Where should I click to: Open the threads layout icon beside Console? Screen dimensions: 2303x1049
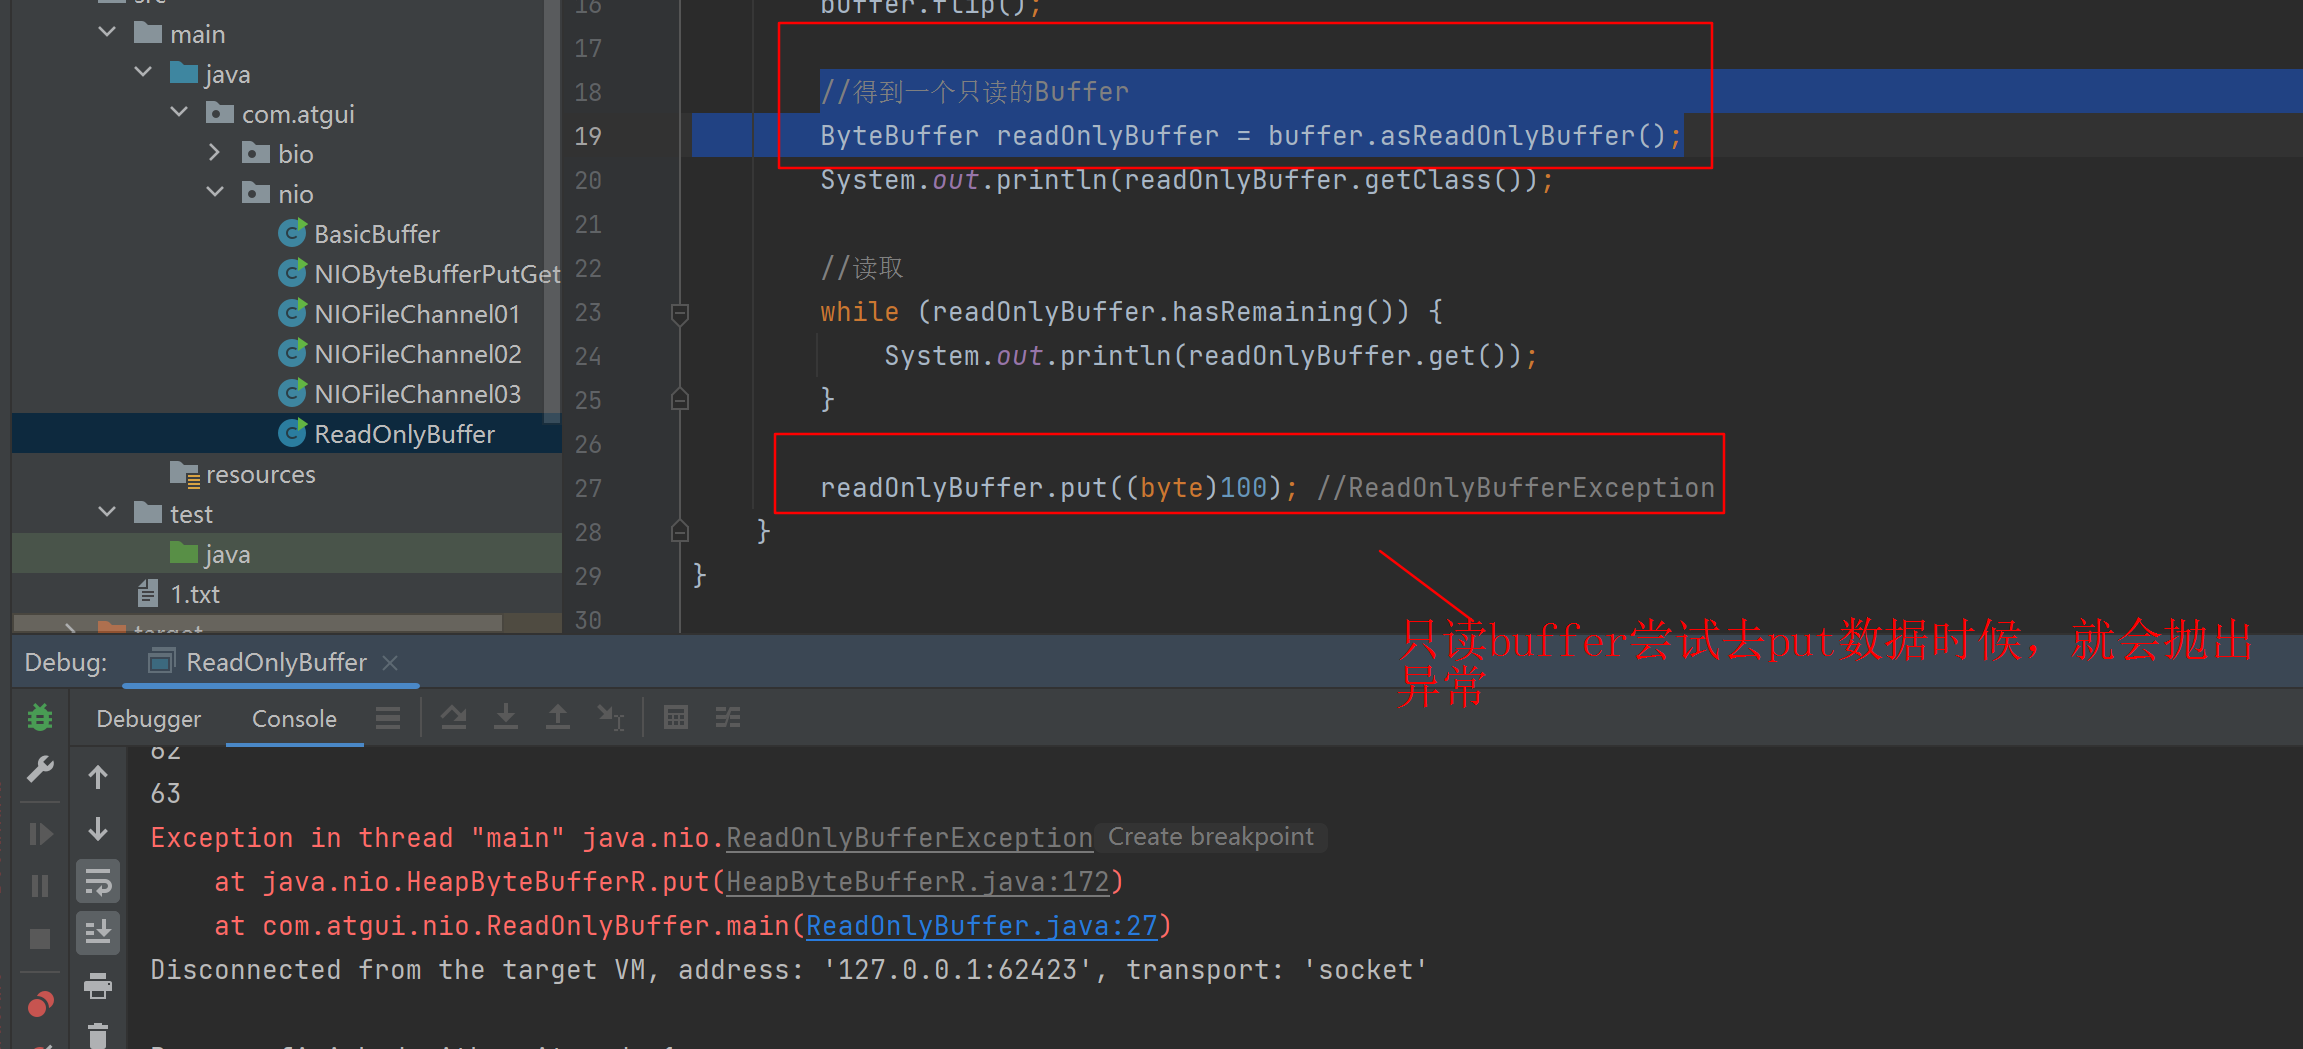pyautogui.click(x=388, y=718)
